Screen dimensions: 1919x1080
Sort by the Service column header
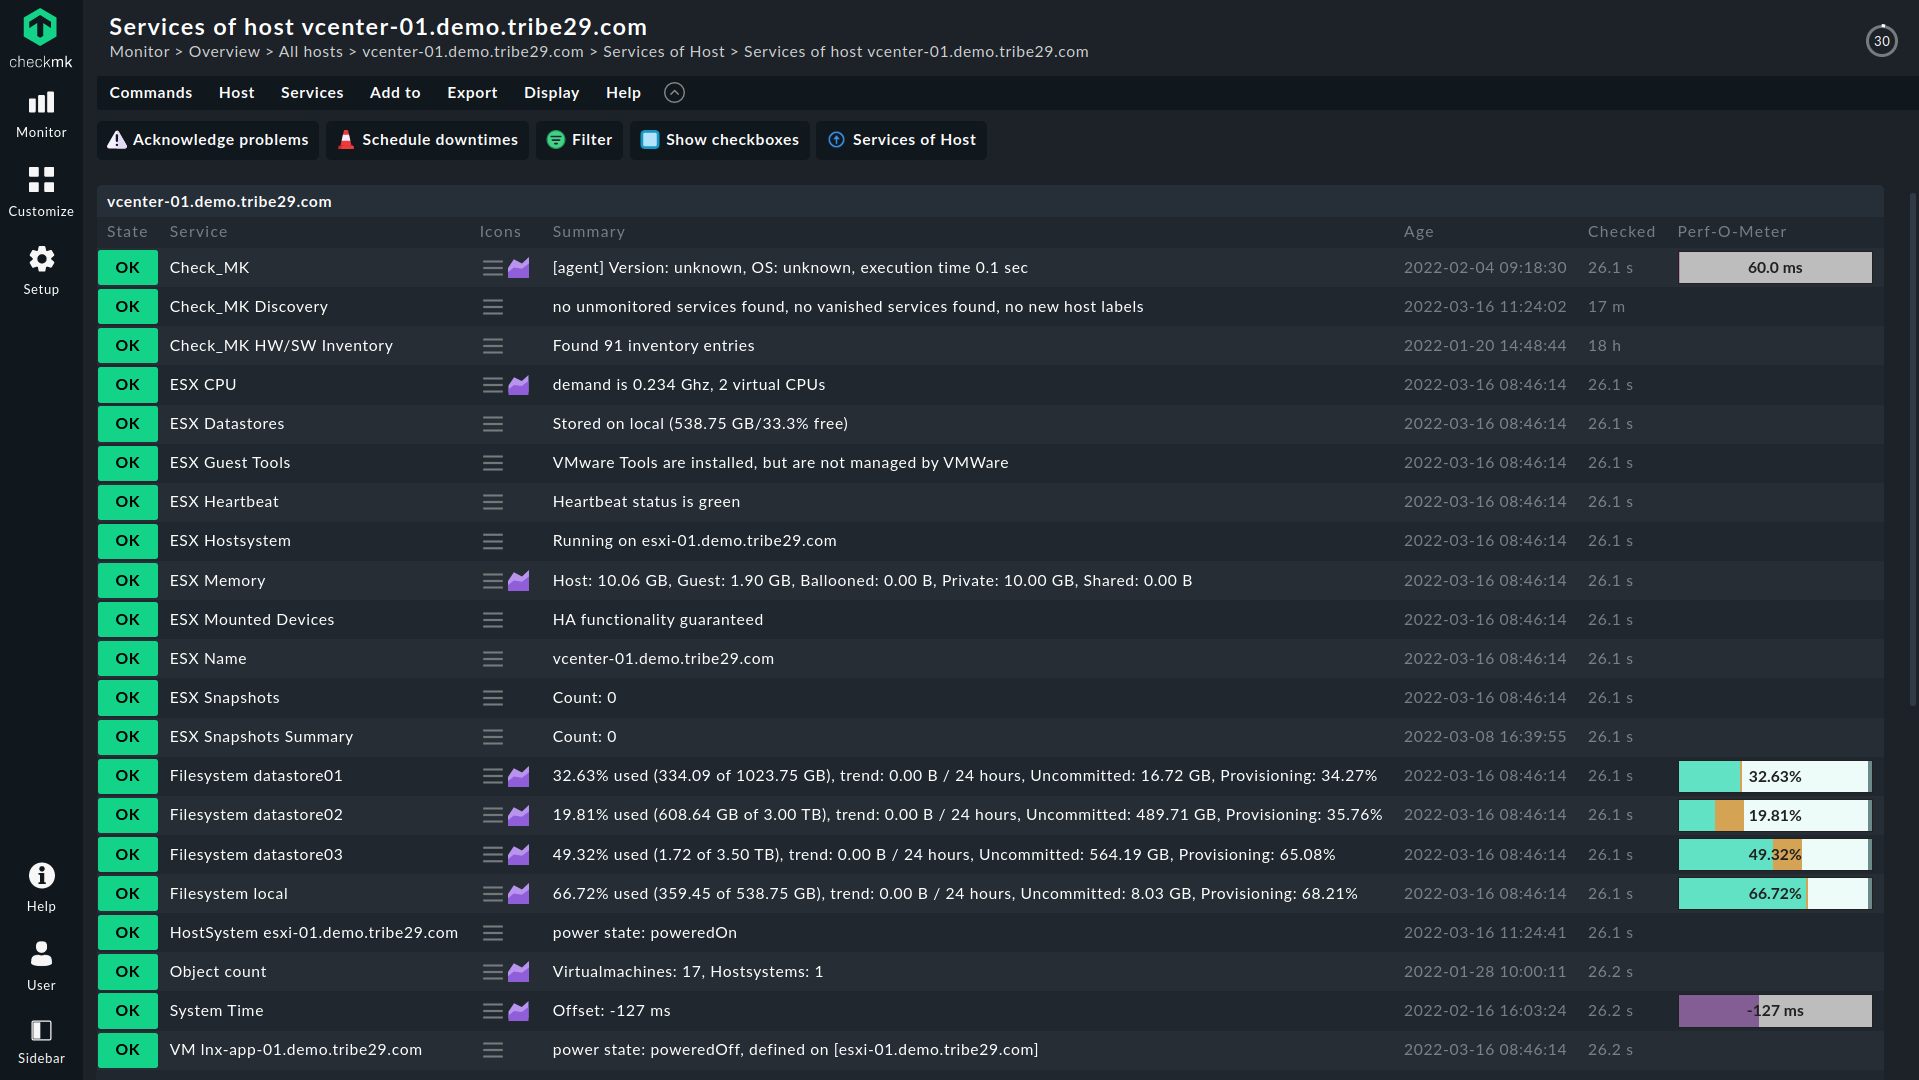click(198, 232)
